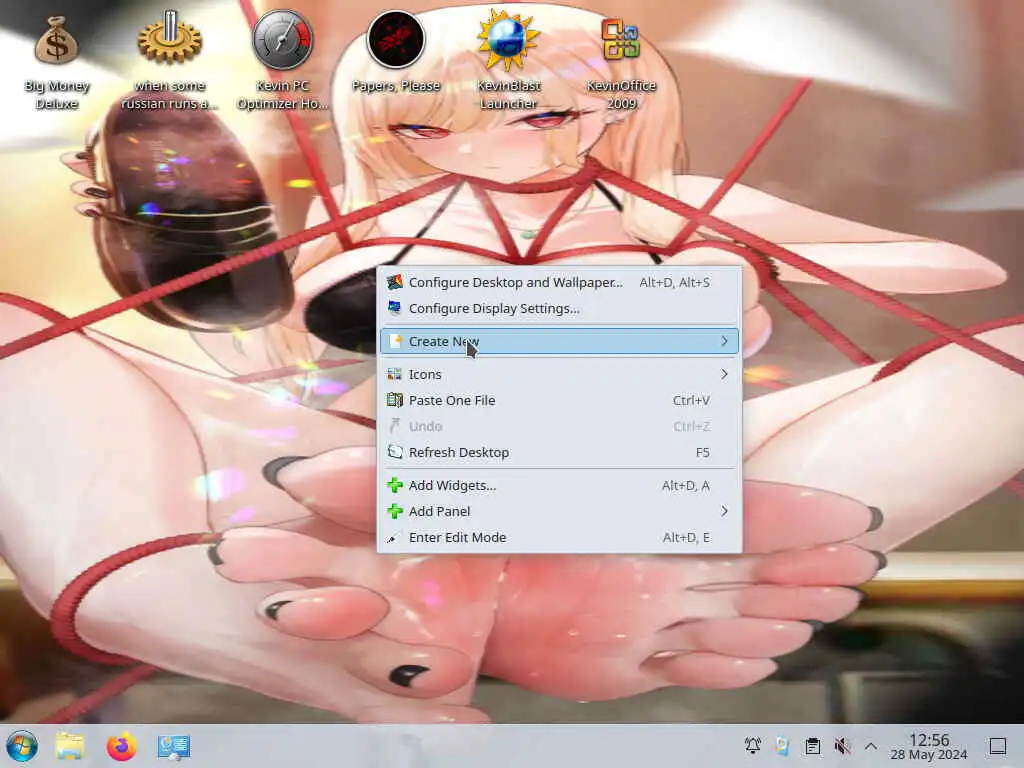The height and width of the screenshot is (768, 1024).
Task: Launch the file manager from the taskbar
Action: [x=70, y=746]
